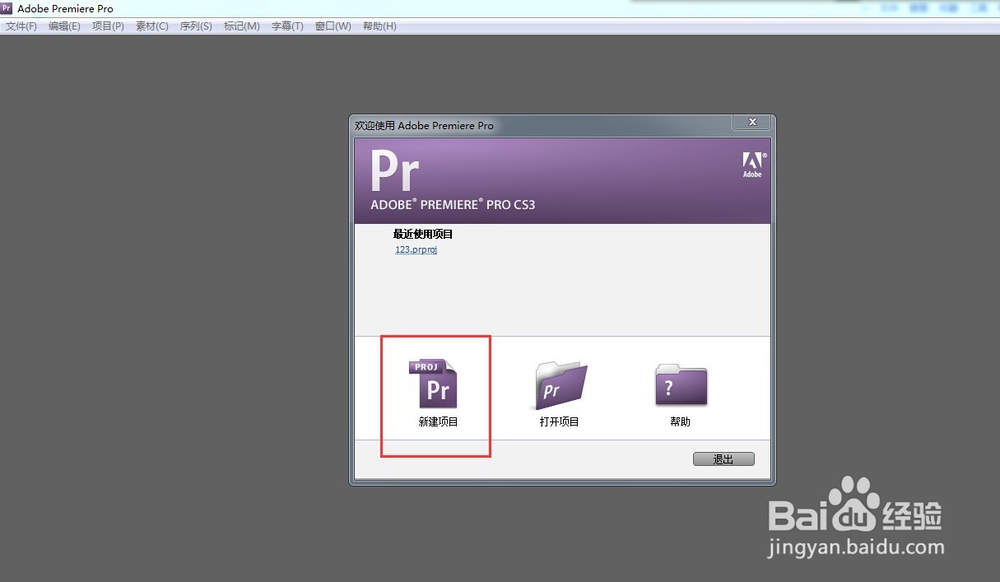Open the Project menu 项目(P)

click(108, 26)
